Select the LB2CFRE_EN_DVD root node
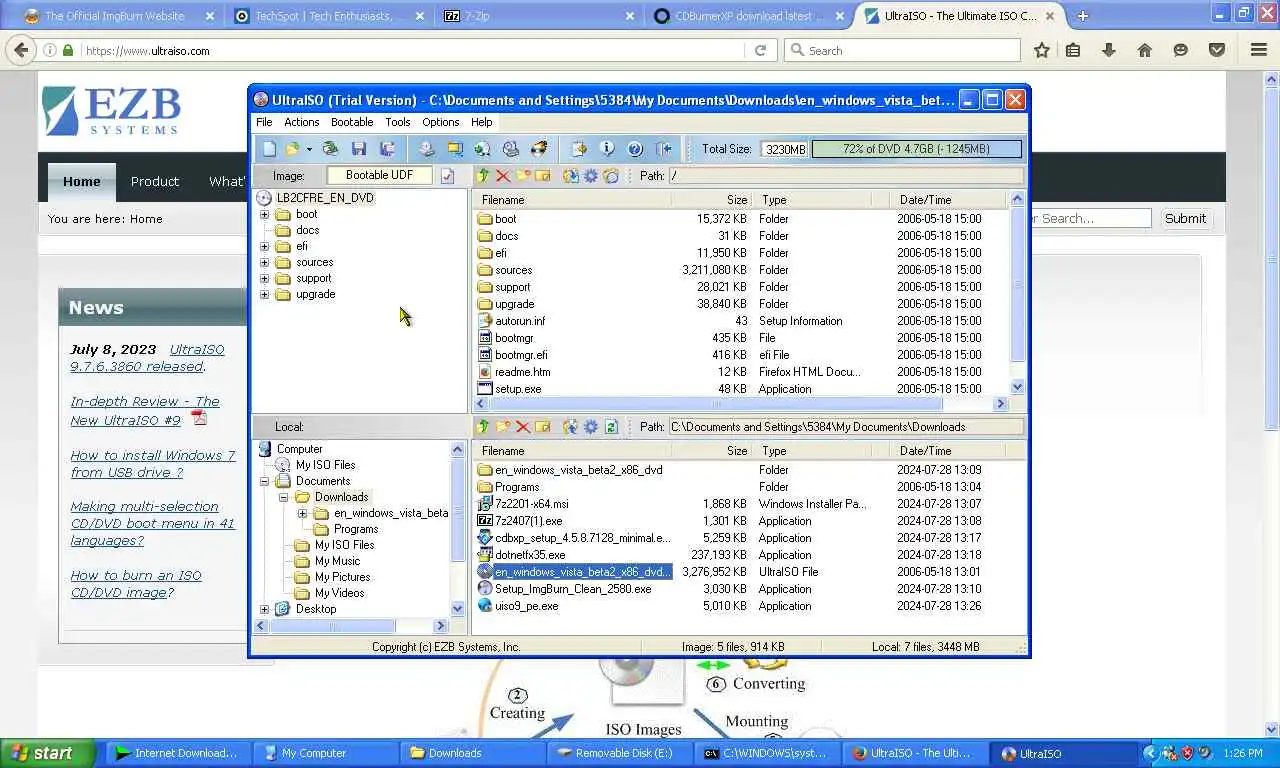Viewport: 1280px width, 768px height. [x=325, y=198]
